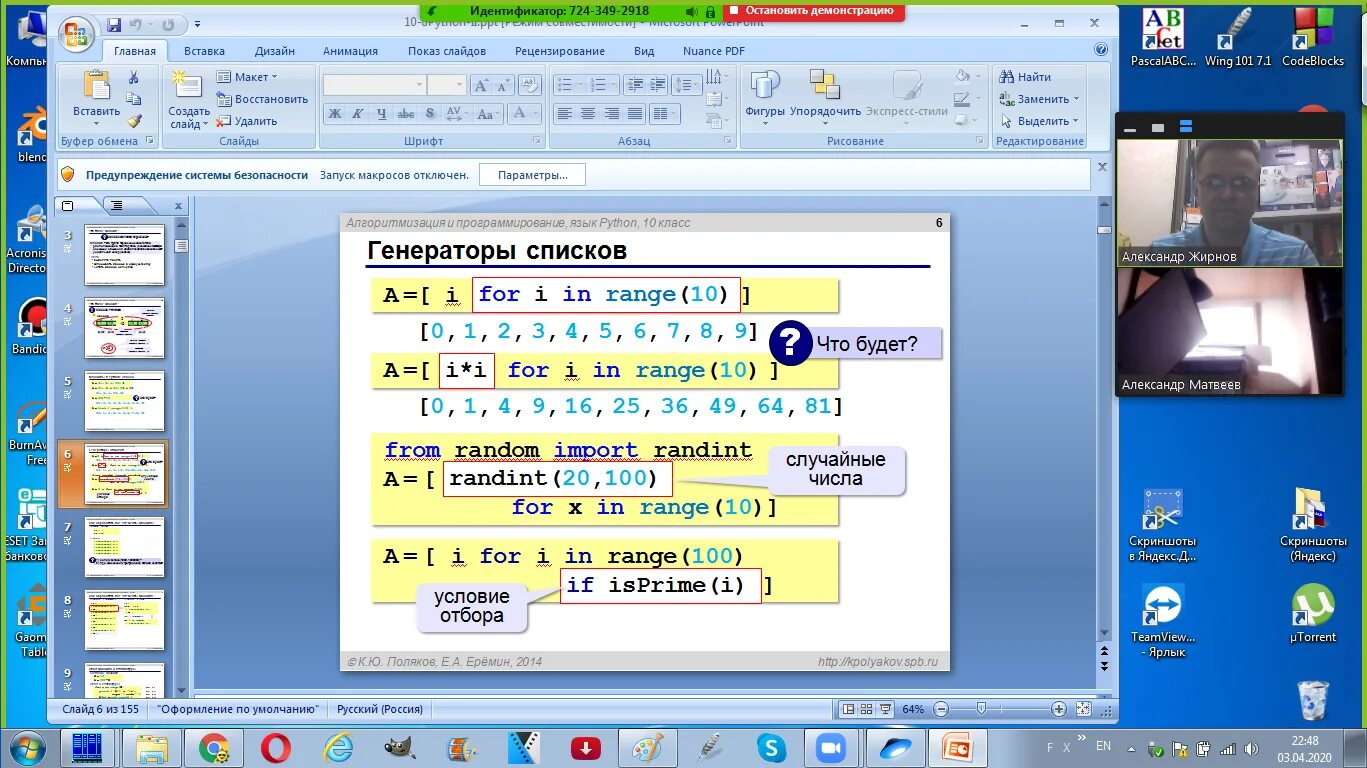Open Skype from the taskbar

coord(770,747)
